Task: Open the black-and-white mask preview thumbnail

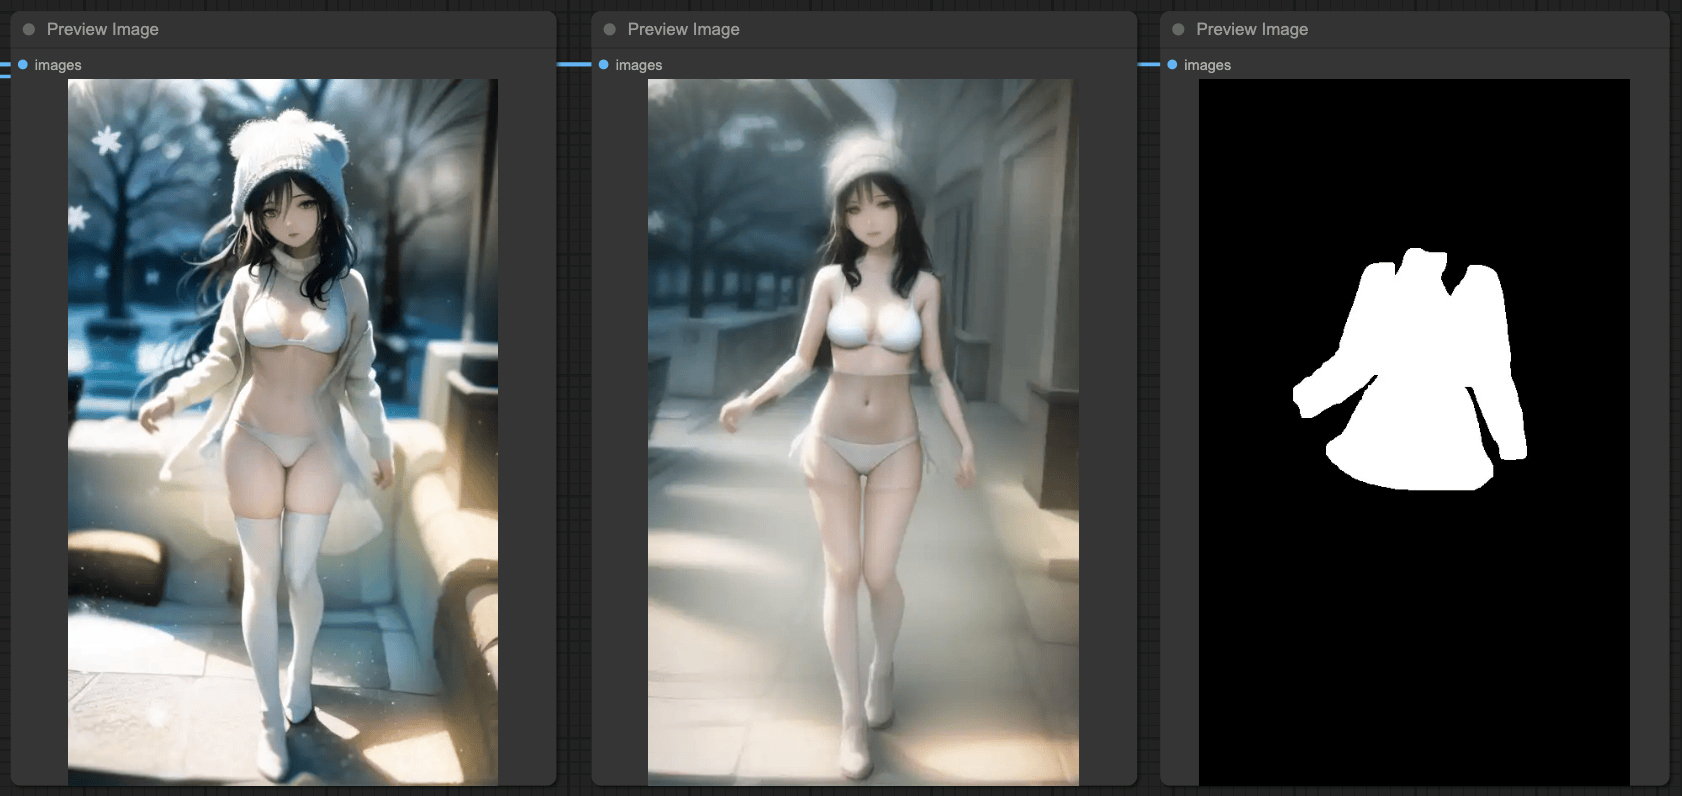Action: point(1414,432)
